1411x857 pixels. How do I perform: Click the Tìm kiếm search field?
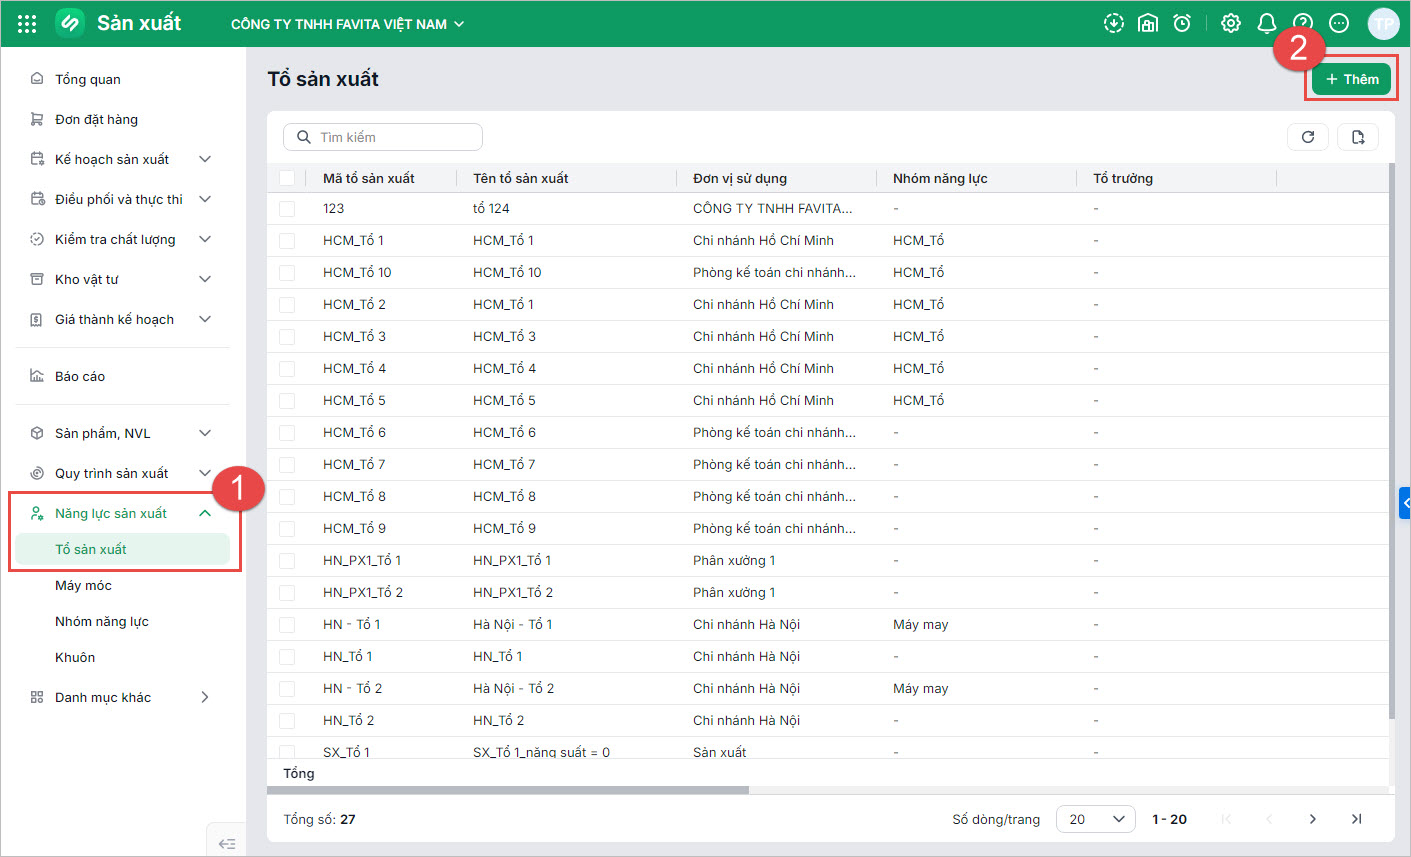tap(383, 137)
